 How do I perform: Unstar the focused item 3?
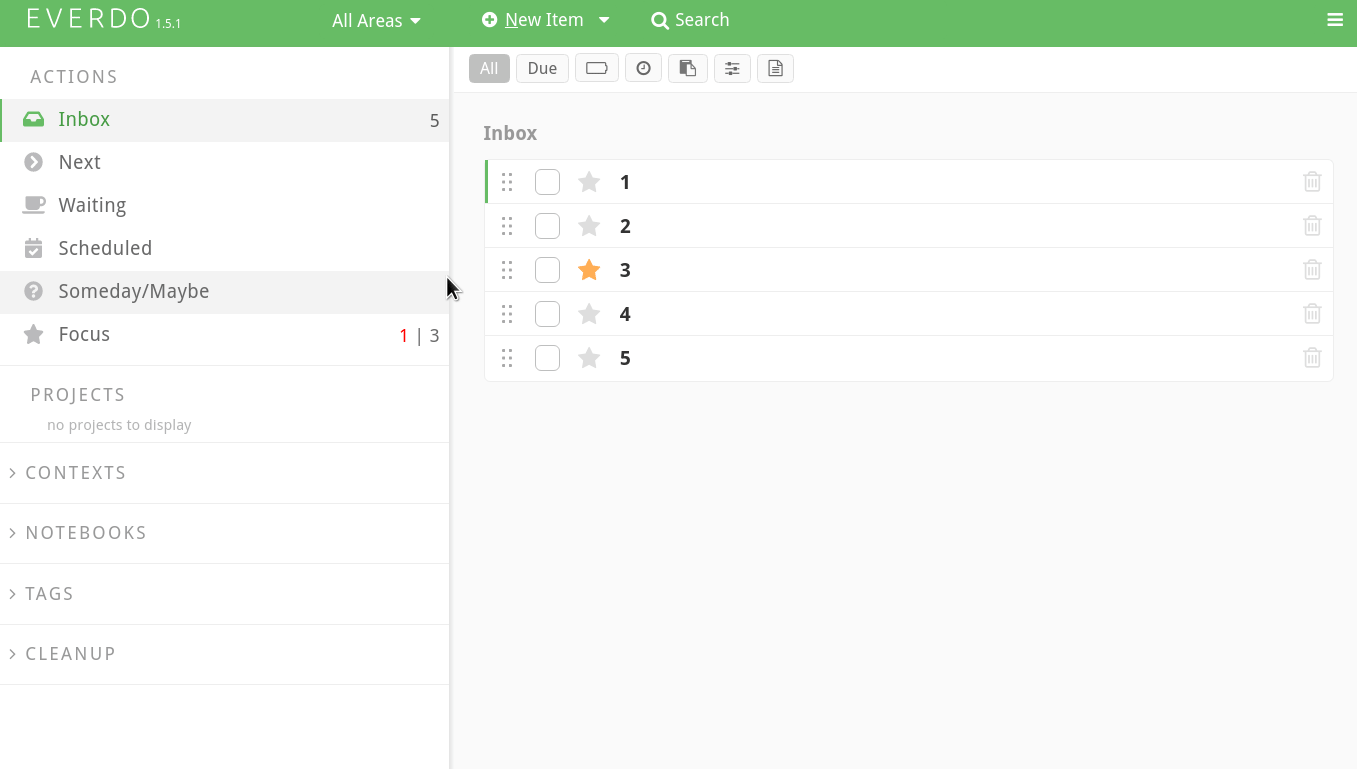click(x=589, y=270)
